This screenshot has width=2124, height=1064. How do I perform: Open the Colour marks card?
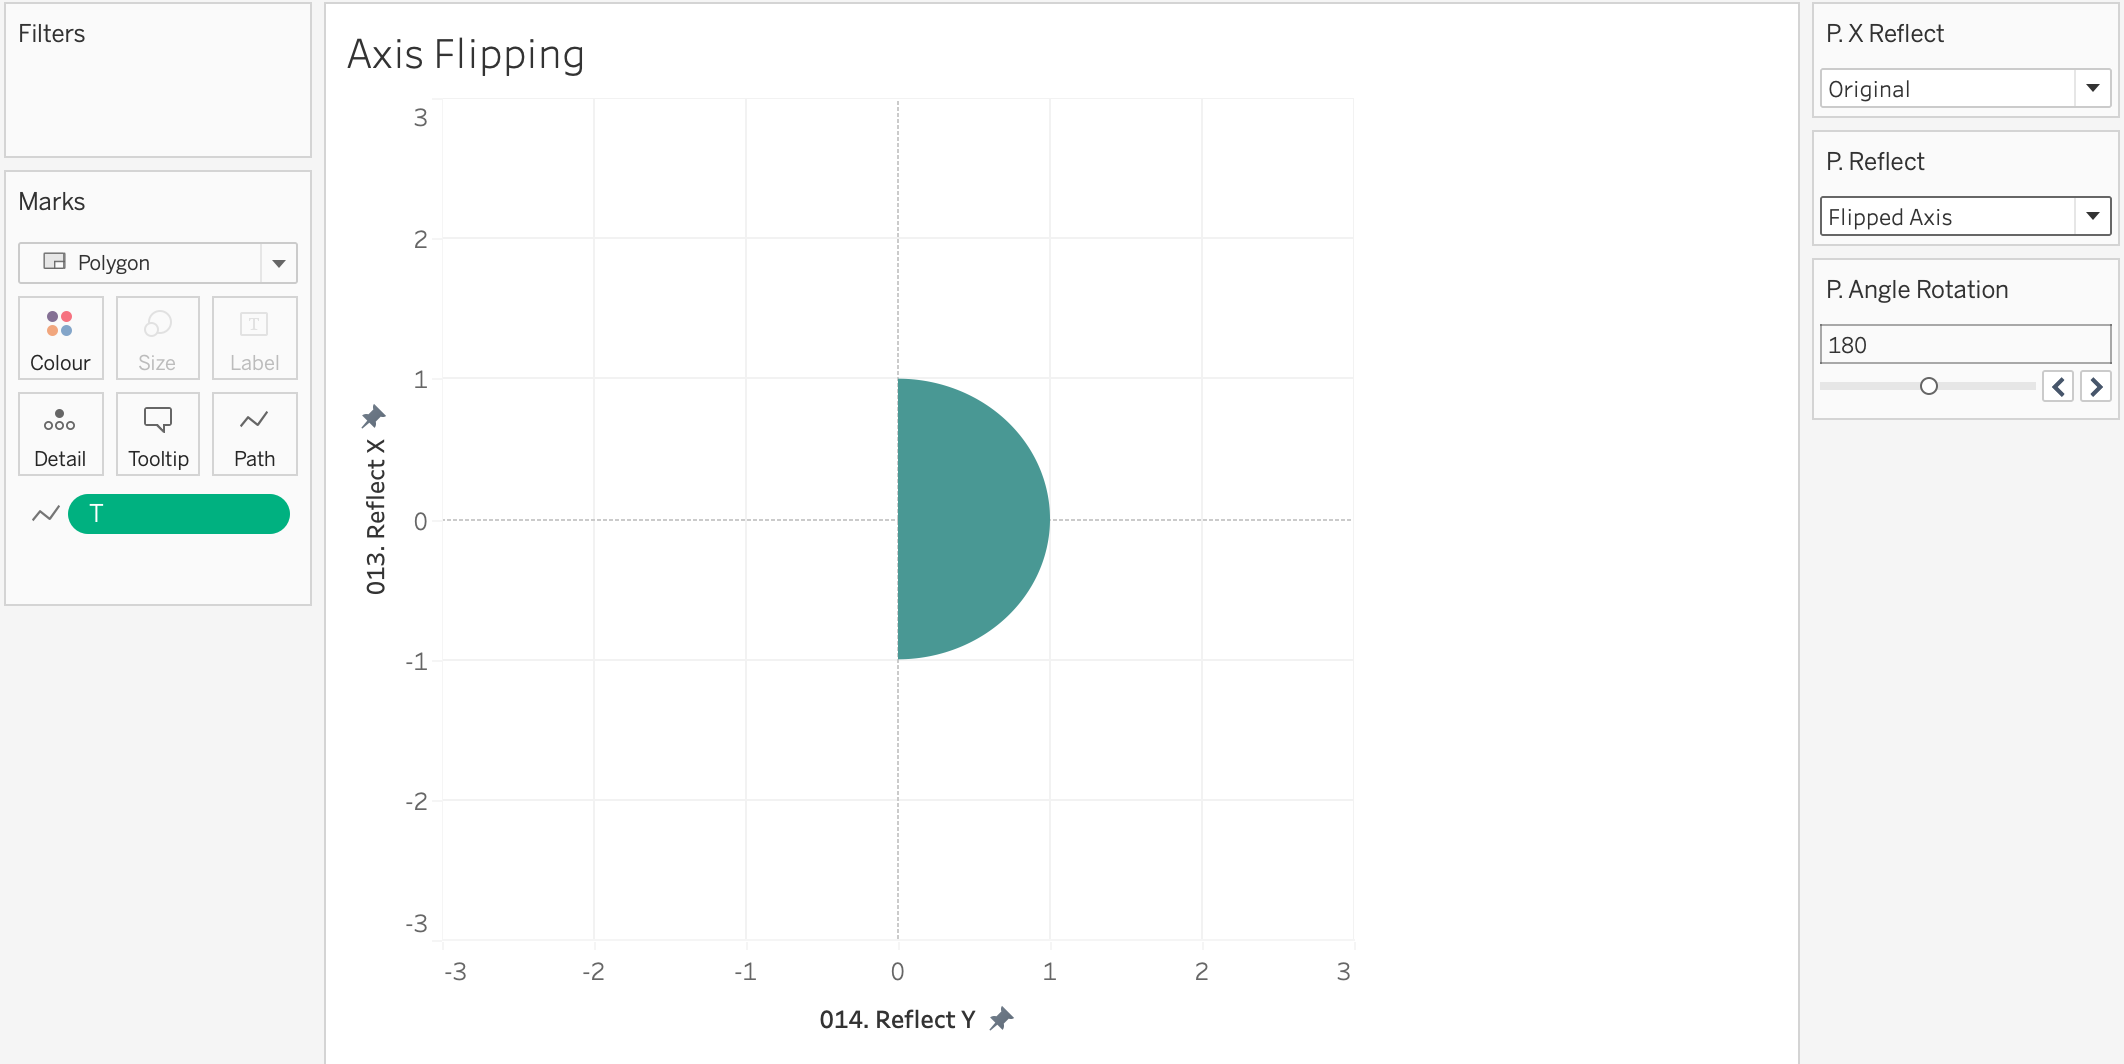60,338
